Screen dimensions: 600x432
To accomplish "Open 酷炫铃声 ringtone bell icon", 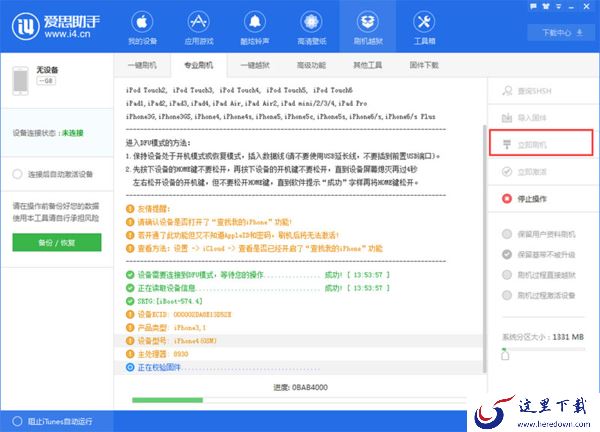I will [x=255, y=22].
